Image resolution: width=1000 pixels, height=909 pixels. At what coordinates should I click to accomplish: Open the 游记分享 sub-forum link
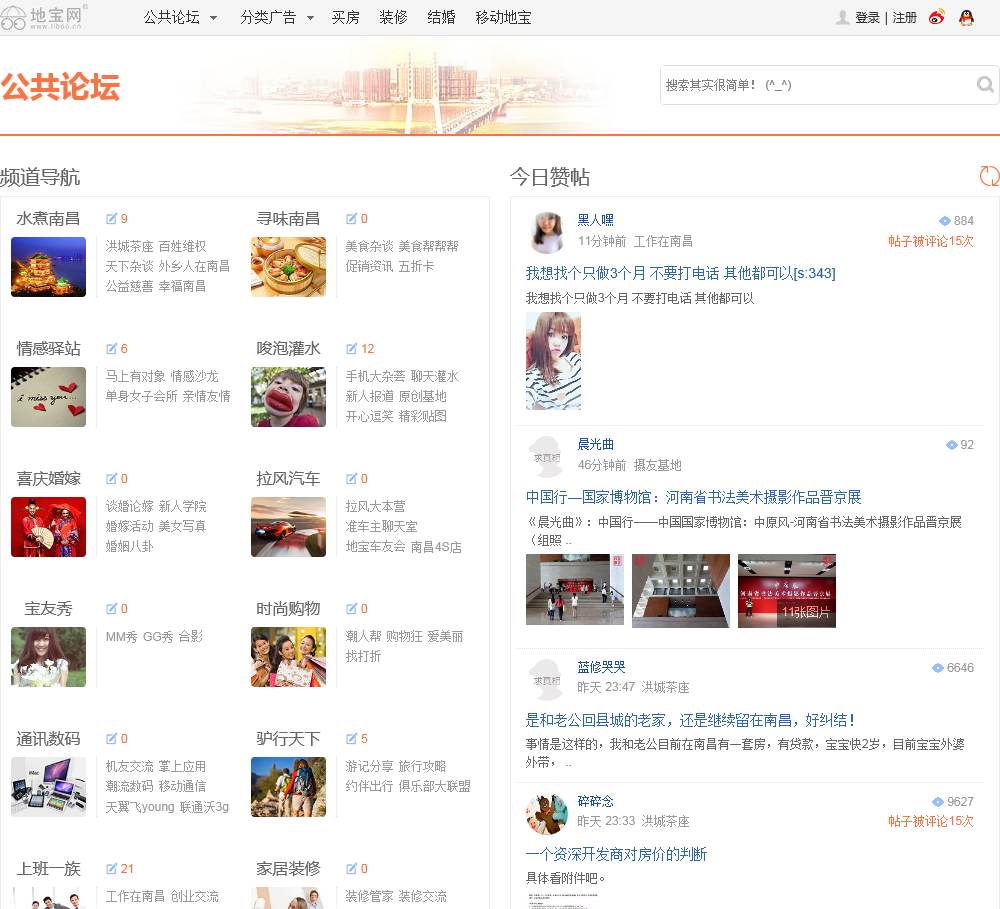pos(369,766)
